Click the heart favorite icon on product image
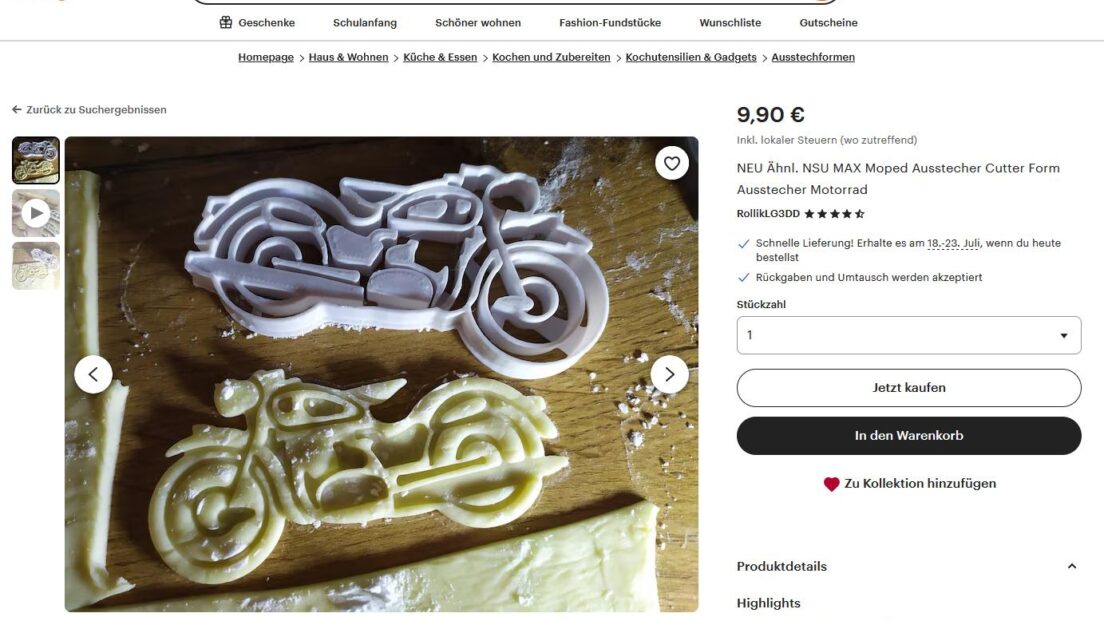The width and height of the screenshot is (1104, 621). 672,163
